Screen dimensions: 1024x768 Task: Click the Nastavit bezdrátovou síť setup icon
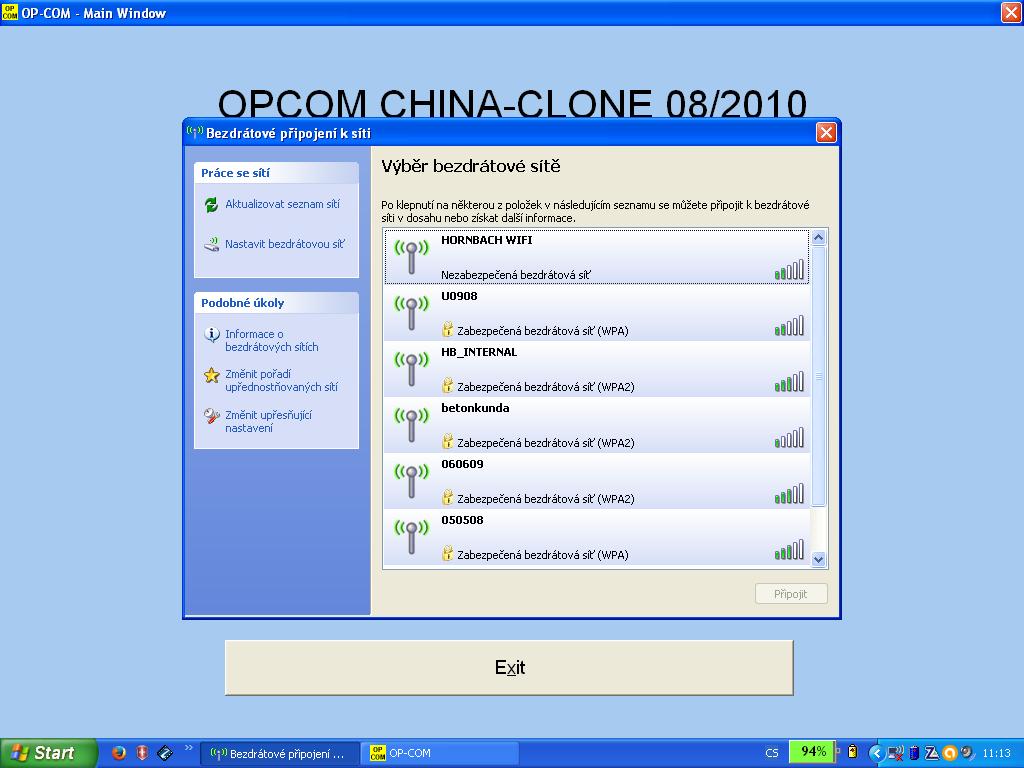click(211, 244)
